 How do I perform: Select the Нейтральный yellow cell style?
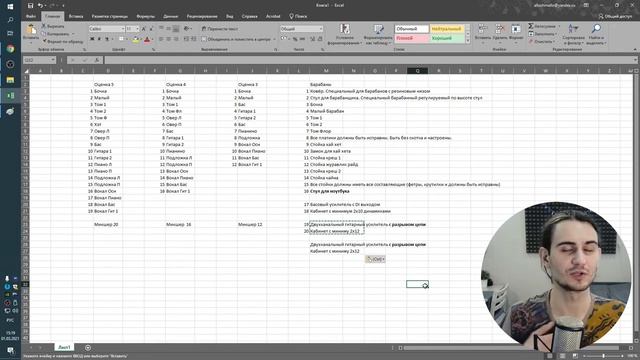click(x=447, y=29)
